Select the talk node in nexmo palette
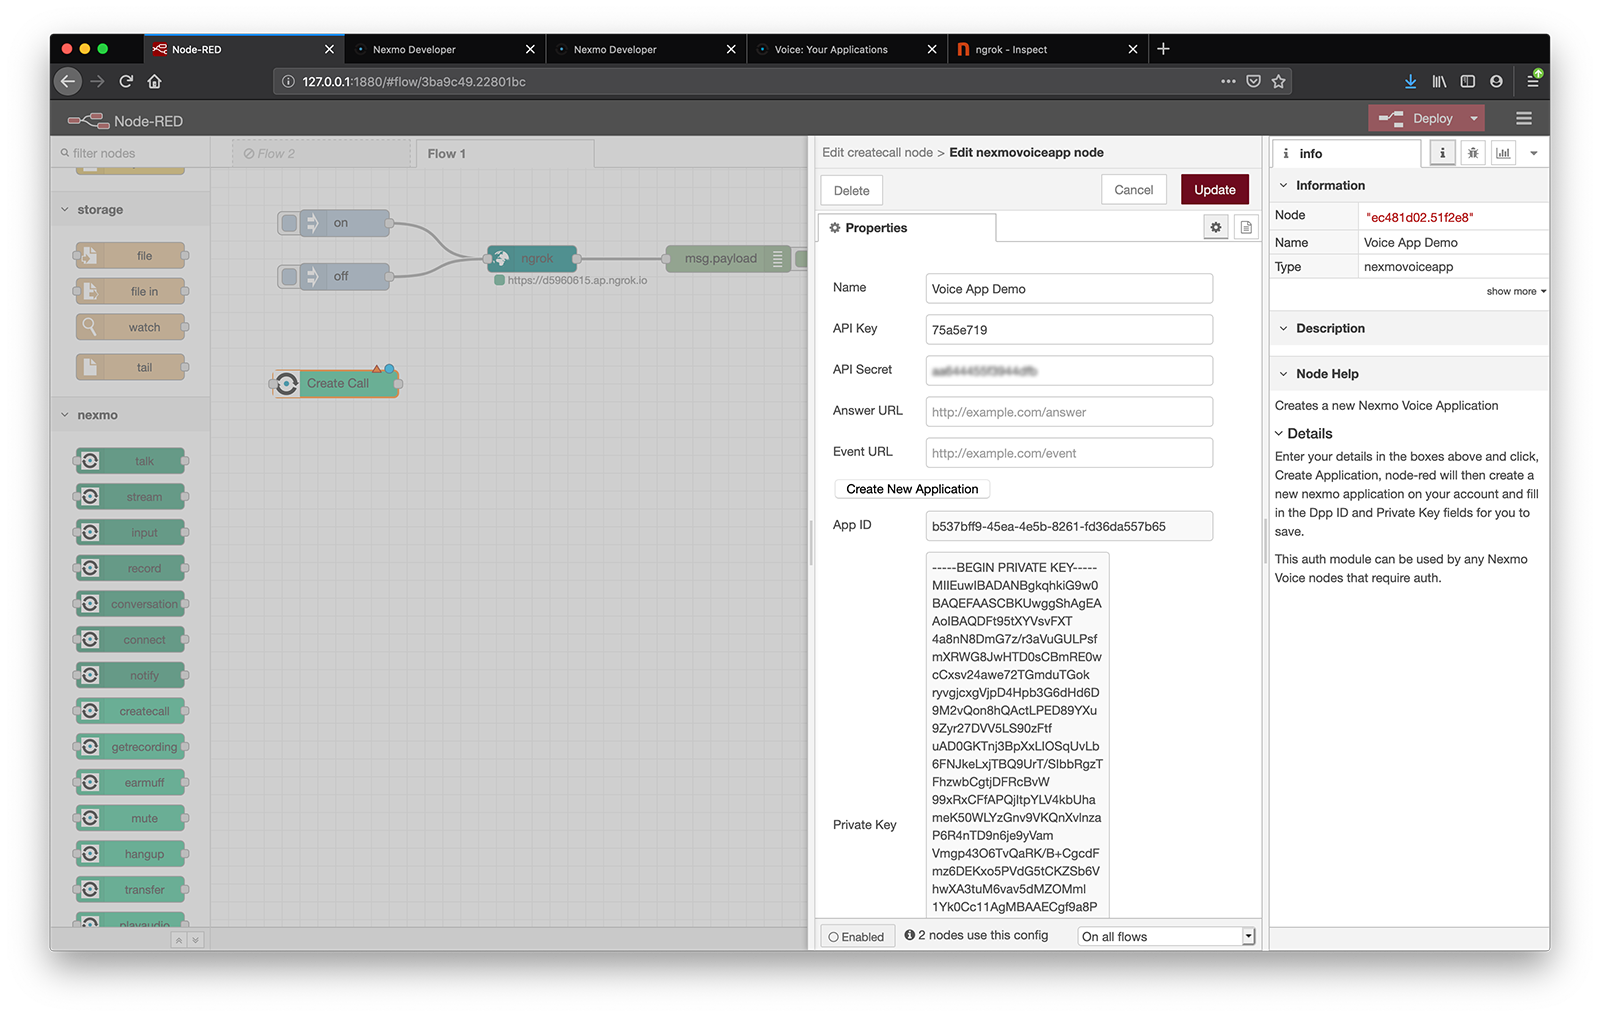This screenshot has height=1017, width=1600. point(131,461)
